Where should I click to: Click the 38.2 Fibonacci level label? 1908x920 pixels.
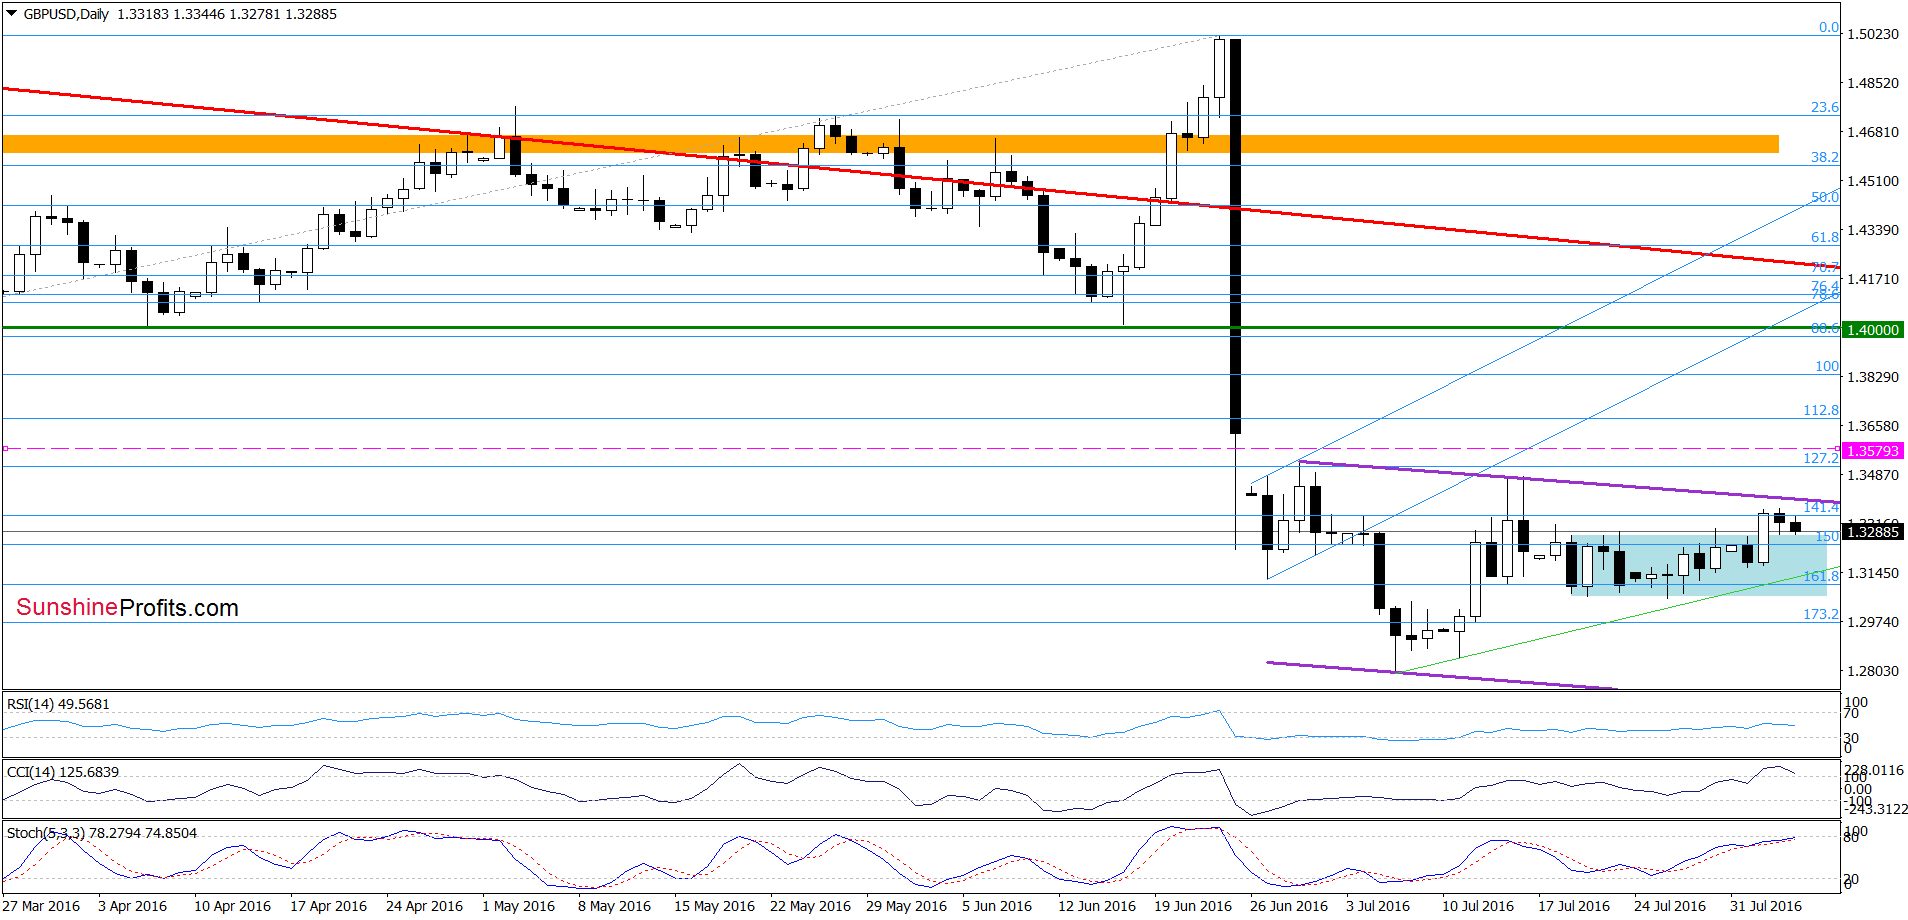click(1825, 157)
